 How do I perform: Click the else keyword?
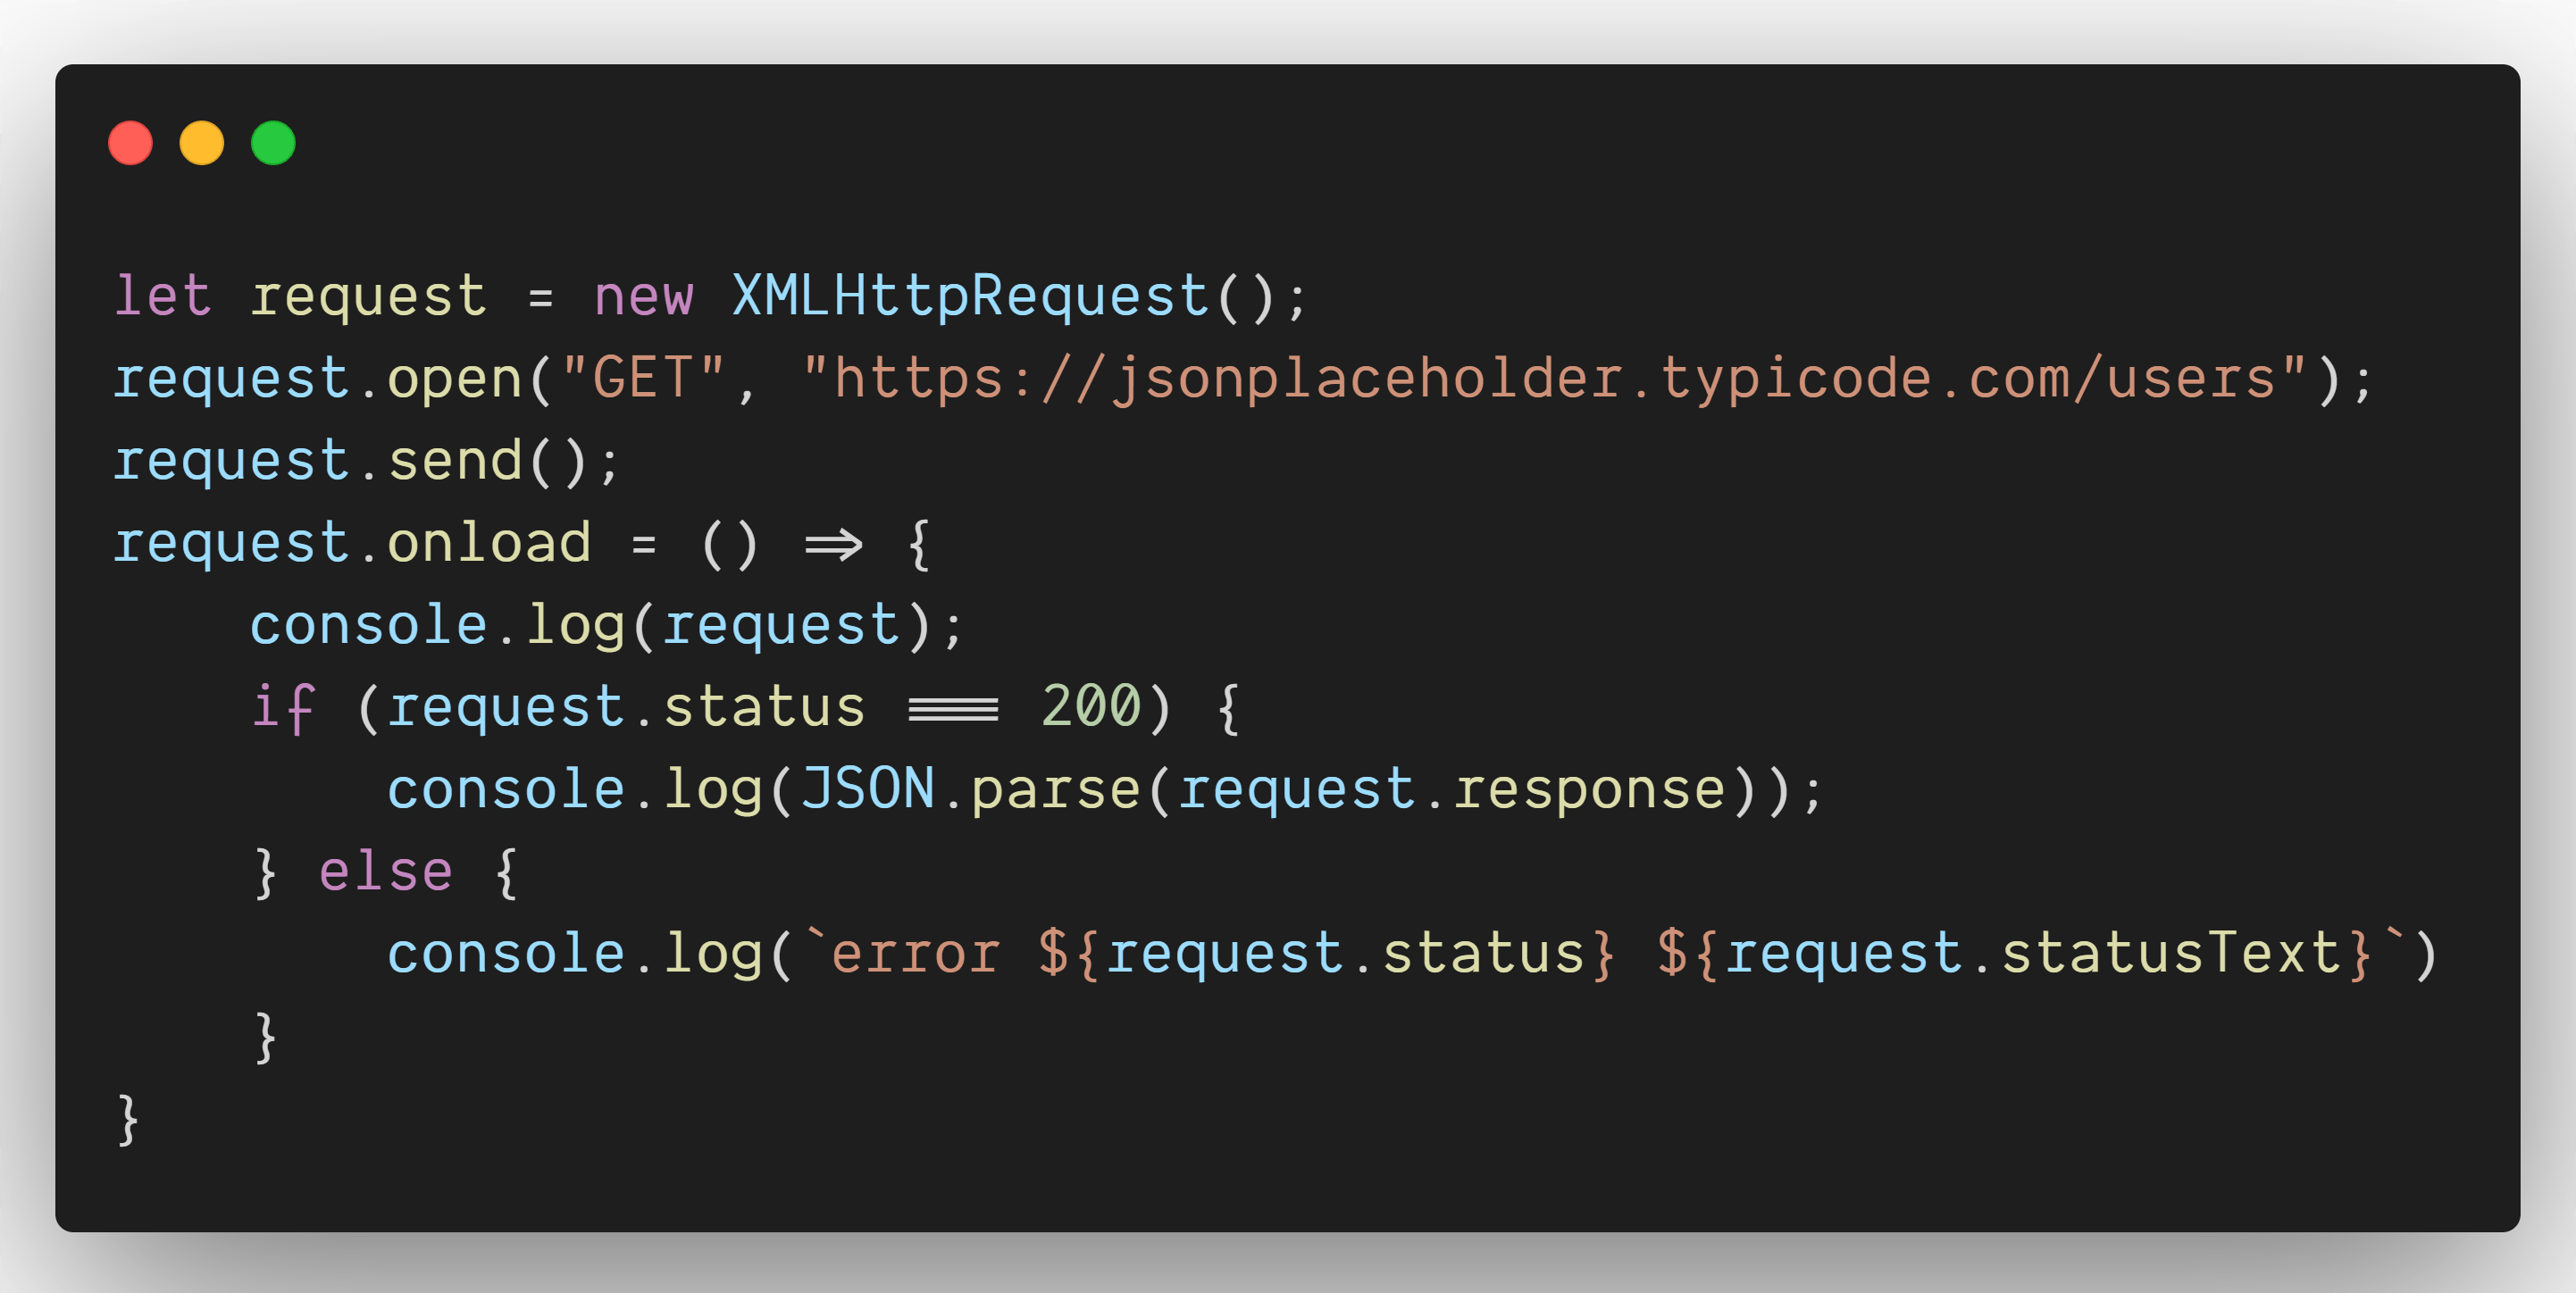pos(385,871)
